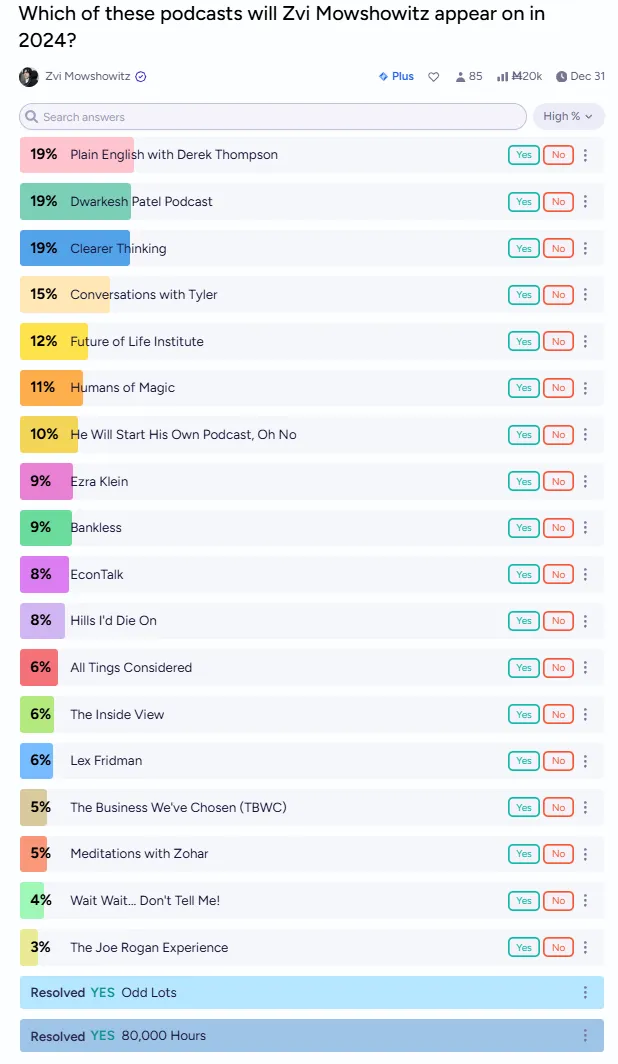The image size is (618, 1064).
Task: Click the Future of Life Institute probability bar
Action: tap(54, 342)
